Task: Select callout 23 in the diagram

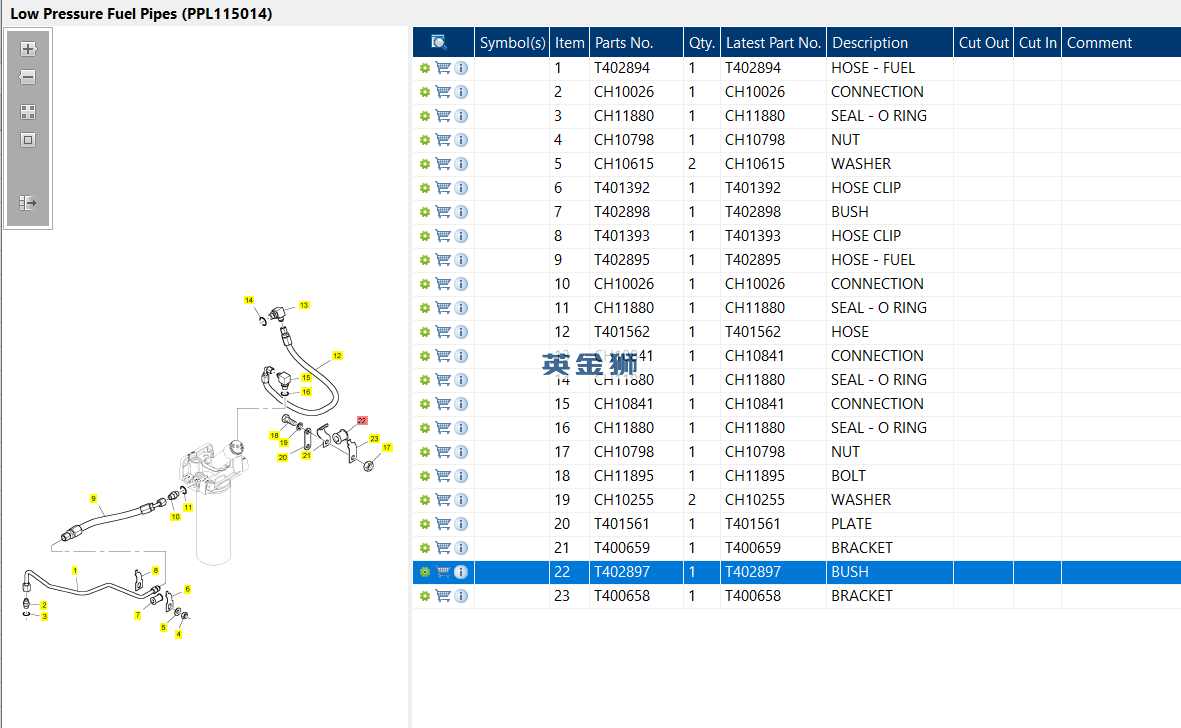Action: [x=374, y=438]
